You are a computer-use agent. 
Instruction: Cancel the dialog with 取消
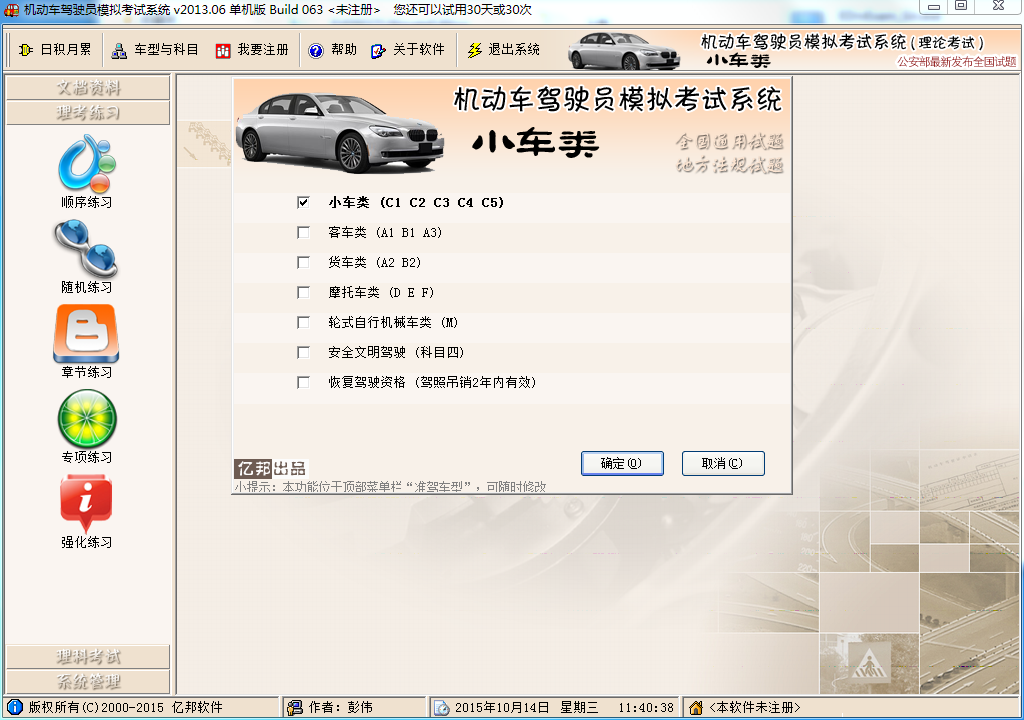tap(723, 463)
